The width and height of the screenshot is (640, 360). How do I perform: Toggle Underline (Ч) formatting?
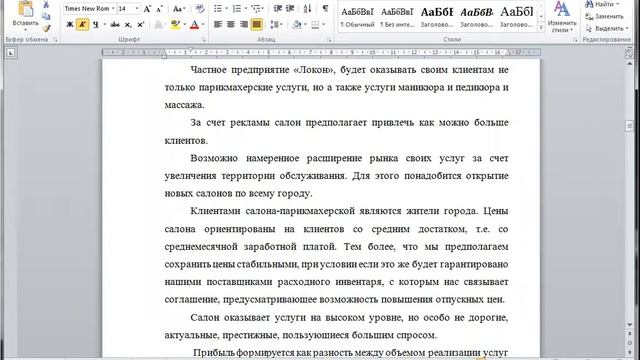pos(95,25)
